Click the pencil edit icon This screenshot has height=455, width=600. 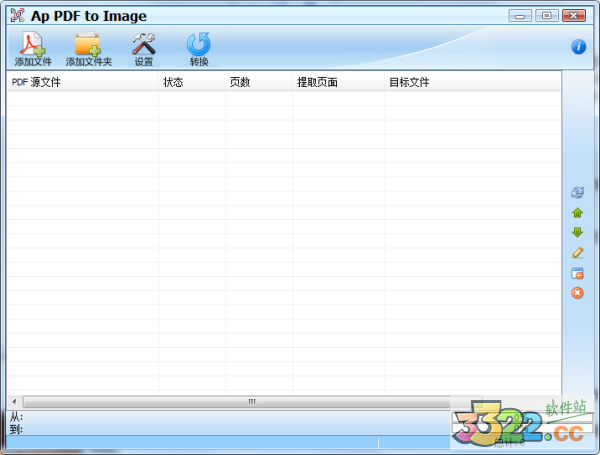click(577, 253)
